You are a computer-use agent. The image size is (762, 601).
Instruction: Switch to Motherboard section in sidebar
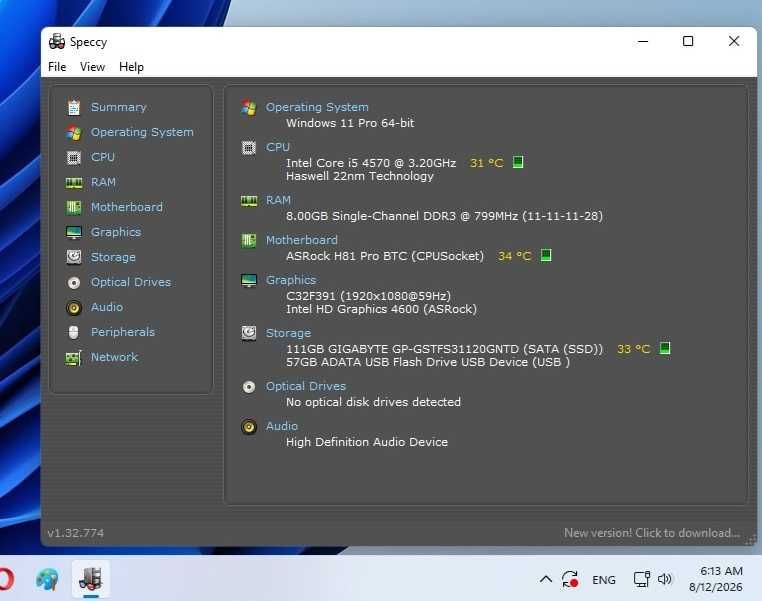[x=127, y=207]
